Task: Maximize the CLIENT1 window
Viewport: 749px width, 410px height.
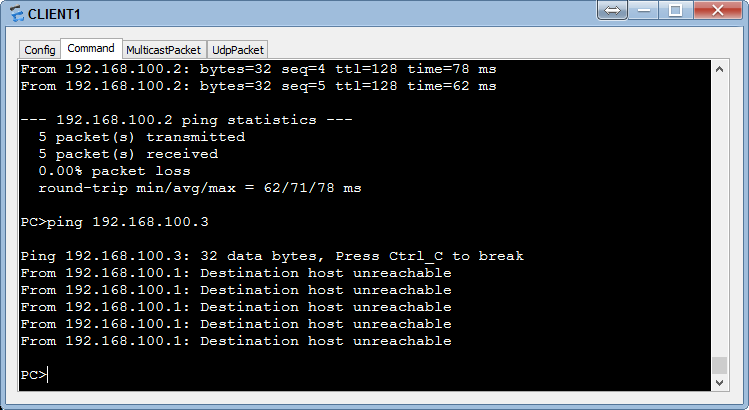Action: pos(675,10)
